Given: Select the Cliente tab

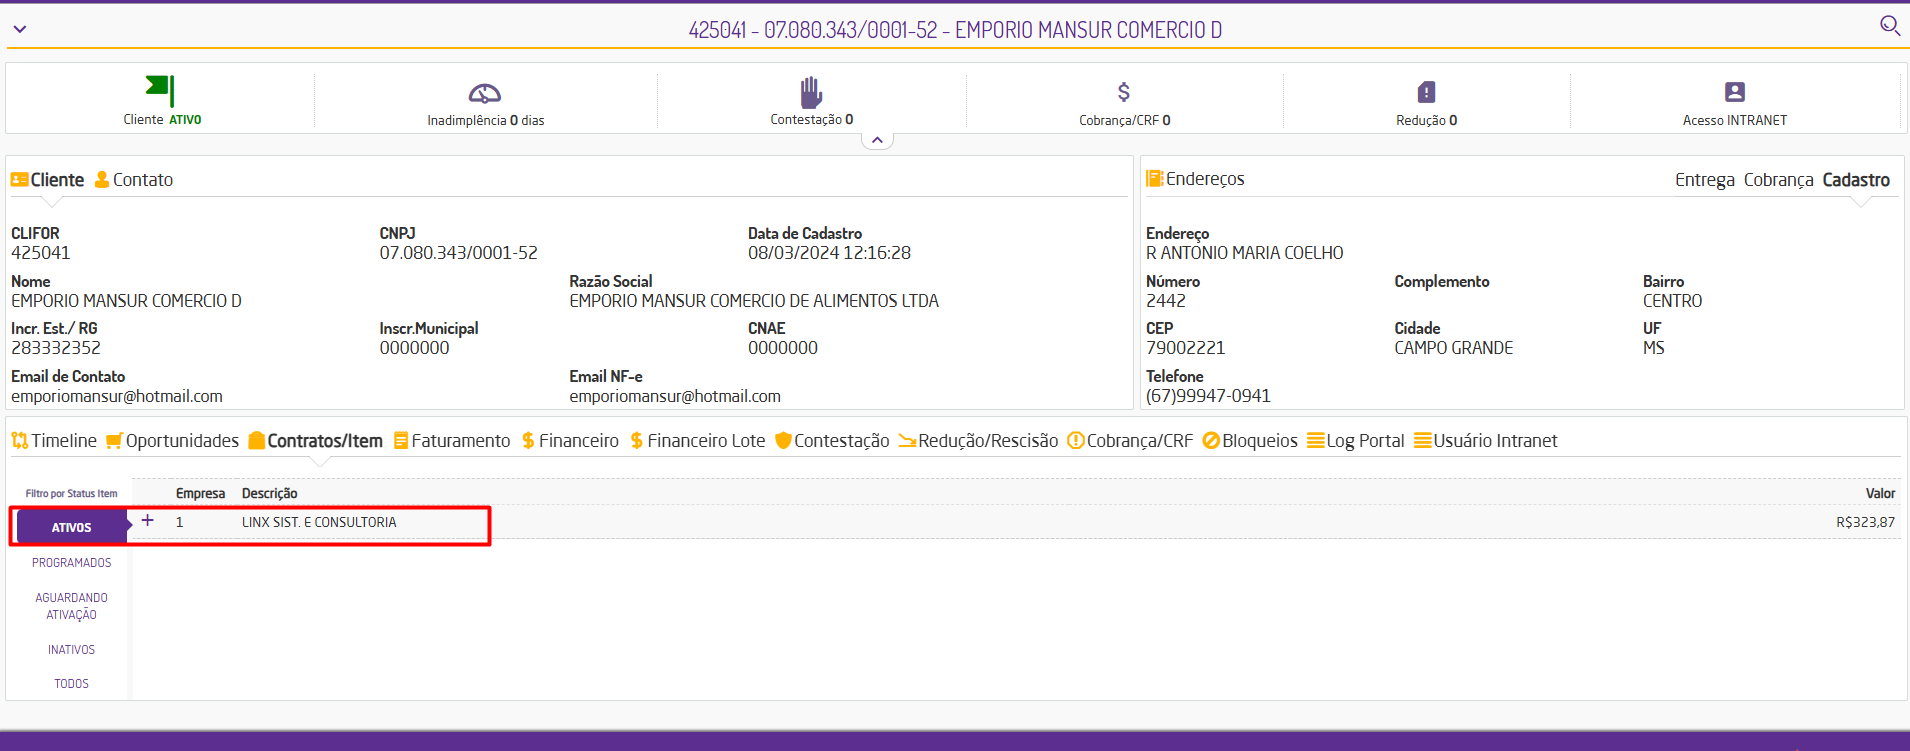Looking at the screenshot, I should click(x=47, y=180).
